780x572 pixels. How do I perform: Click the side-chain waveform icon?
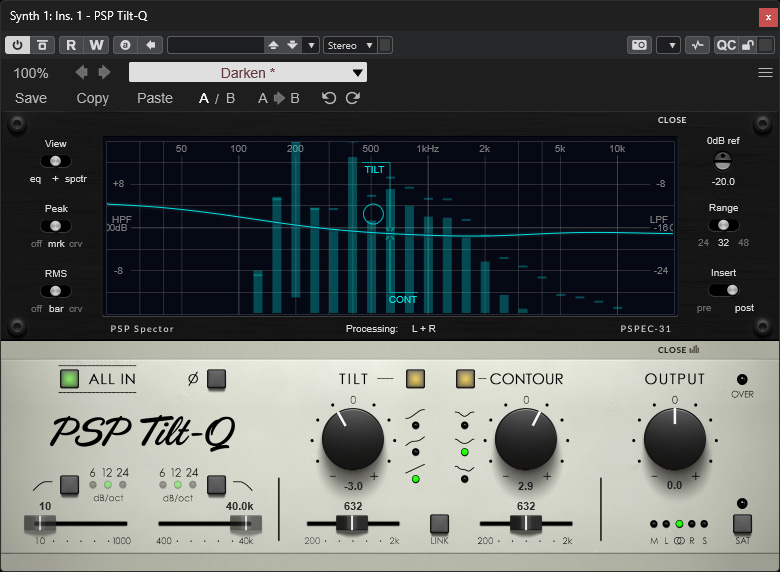coord(697,45)
